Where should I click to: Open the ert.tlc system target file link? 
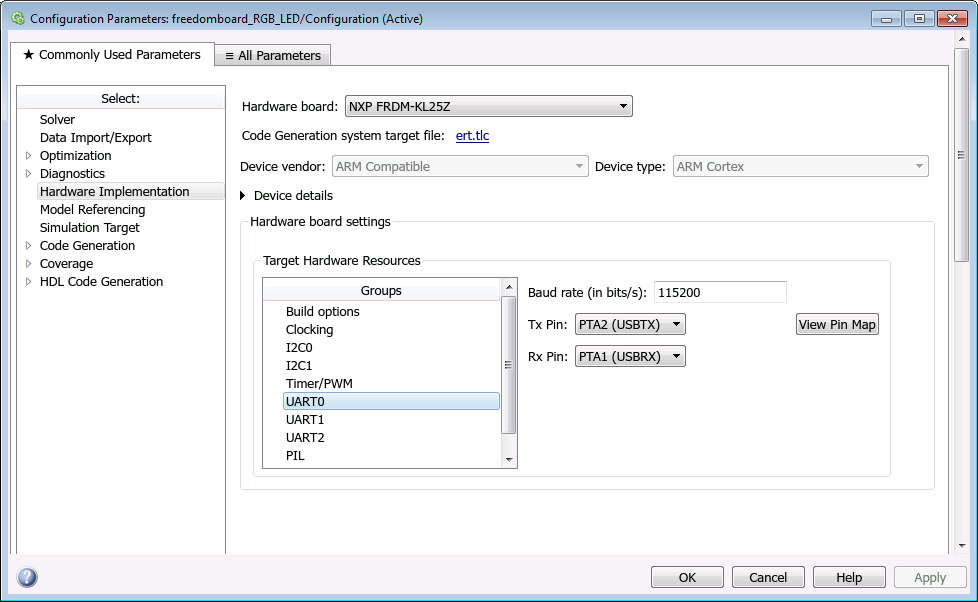click(x=472, y=136)
